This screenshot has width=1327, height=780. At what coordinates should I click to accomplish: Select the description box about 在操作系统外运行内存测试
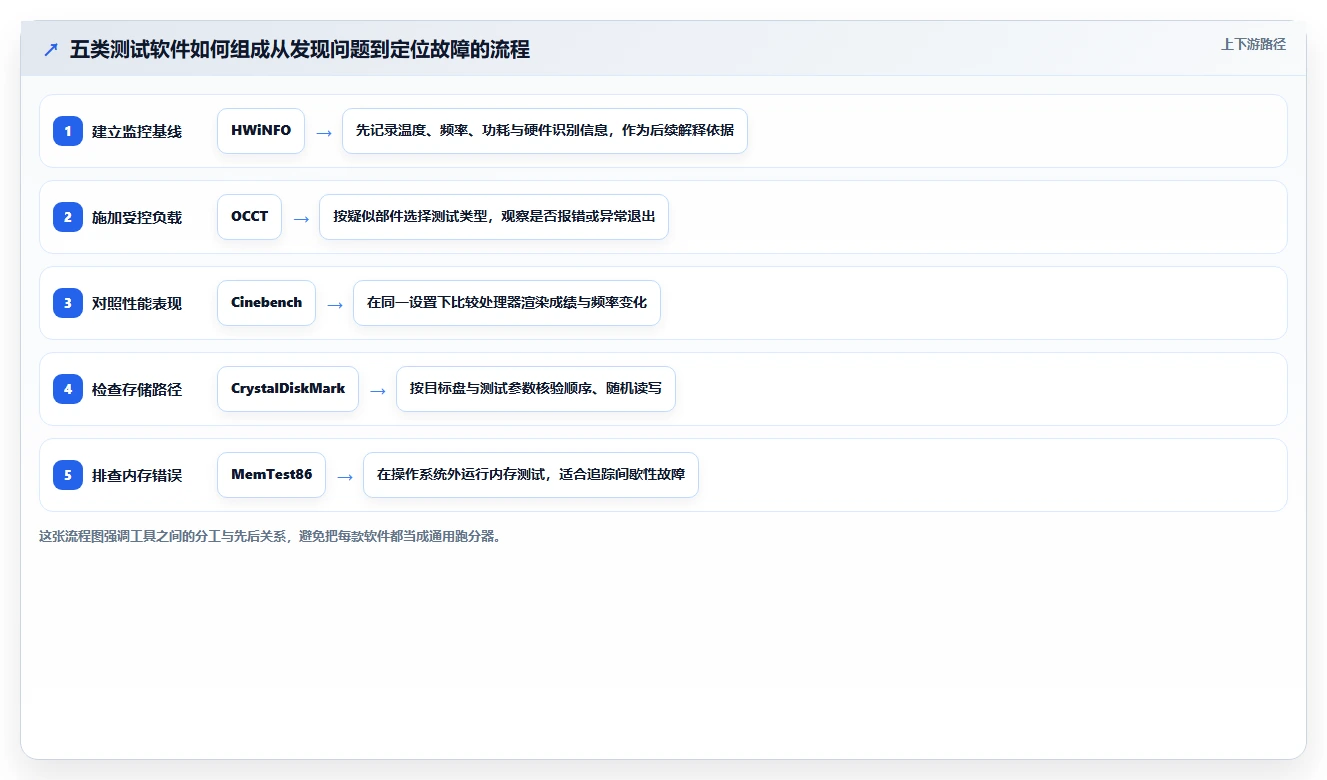[x=531, y=475]
